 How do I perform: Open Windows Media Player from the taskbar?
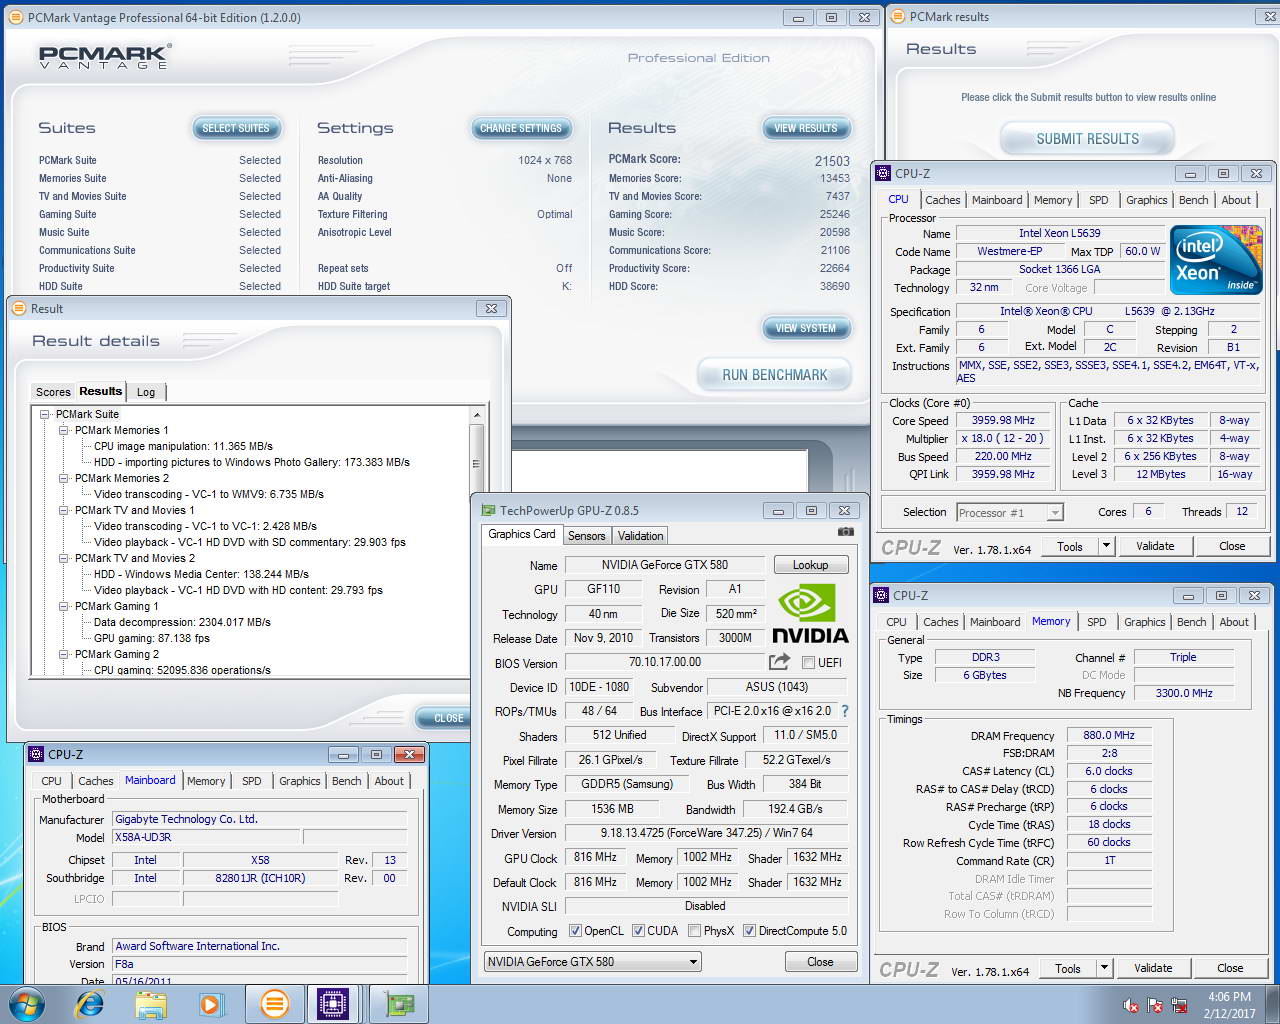coord(211,1004)
